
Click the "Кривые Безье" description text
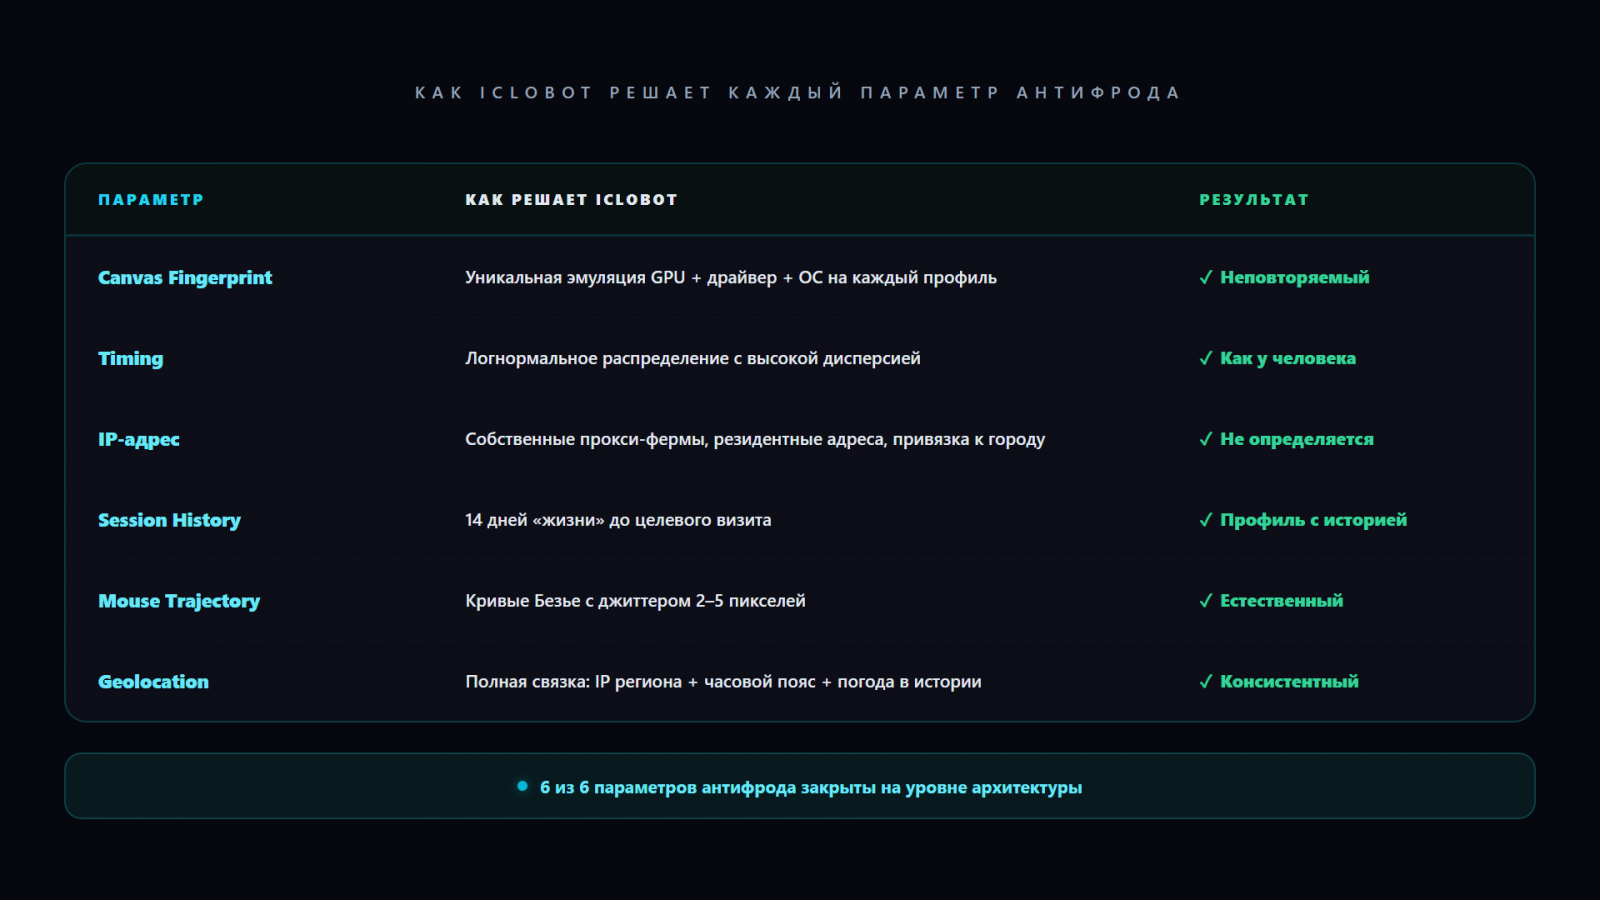635,601
